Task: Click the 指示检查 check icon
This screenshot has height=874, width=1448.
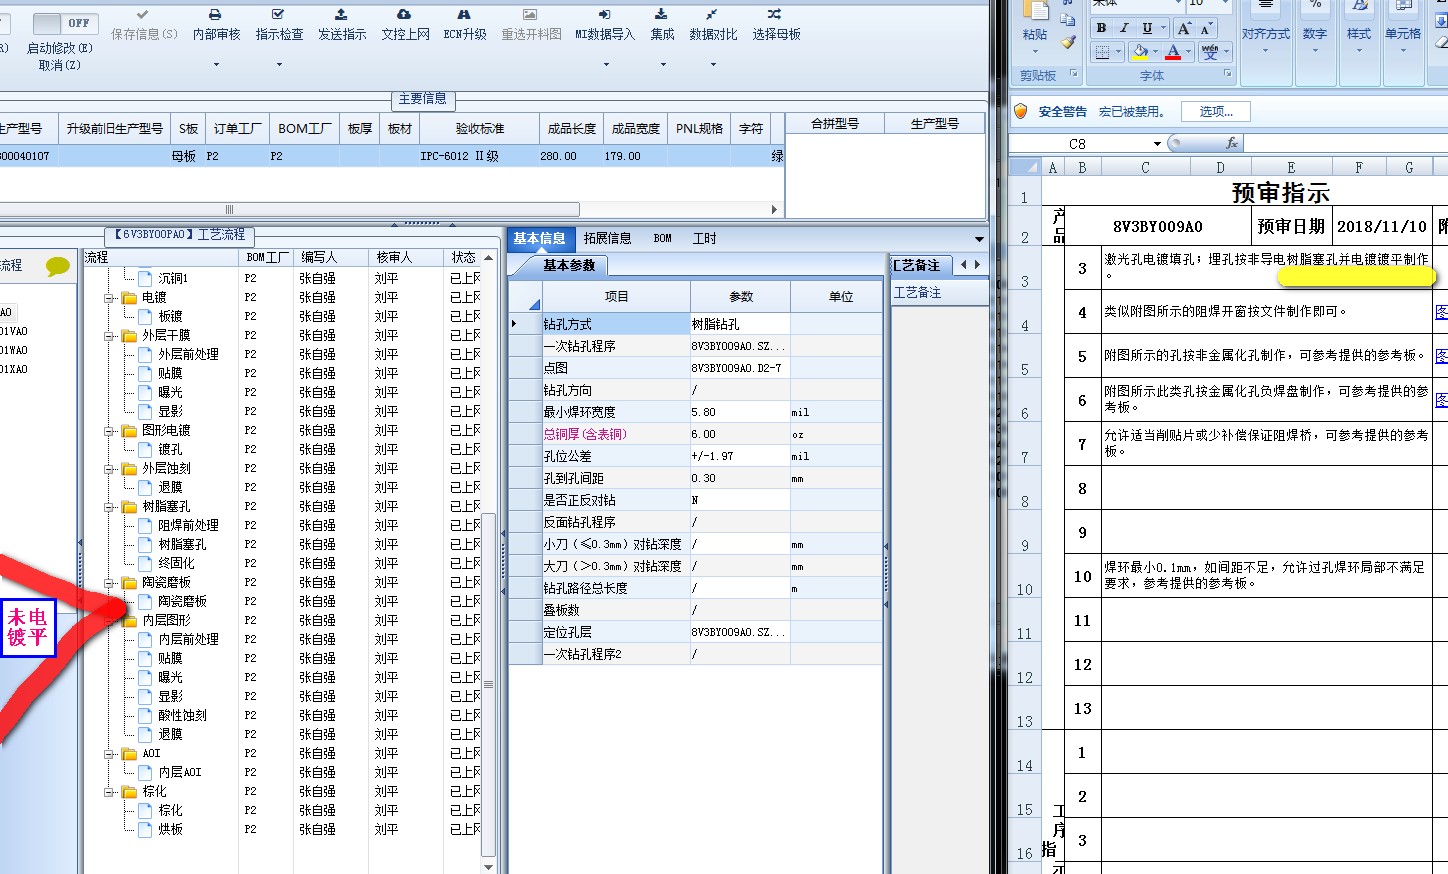Action: coord(278,14)
